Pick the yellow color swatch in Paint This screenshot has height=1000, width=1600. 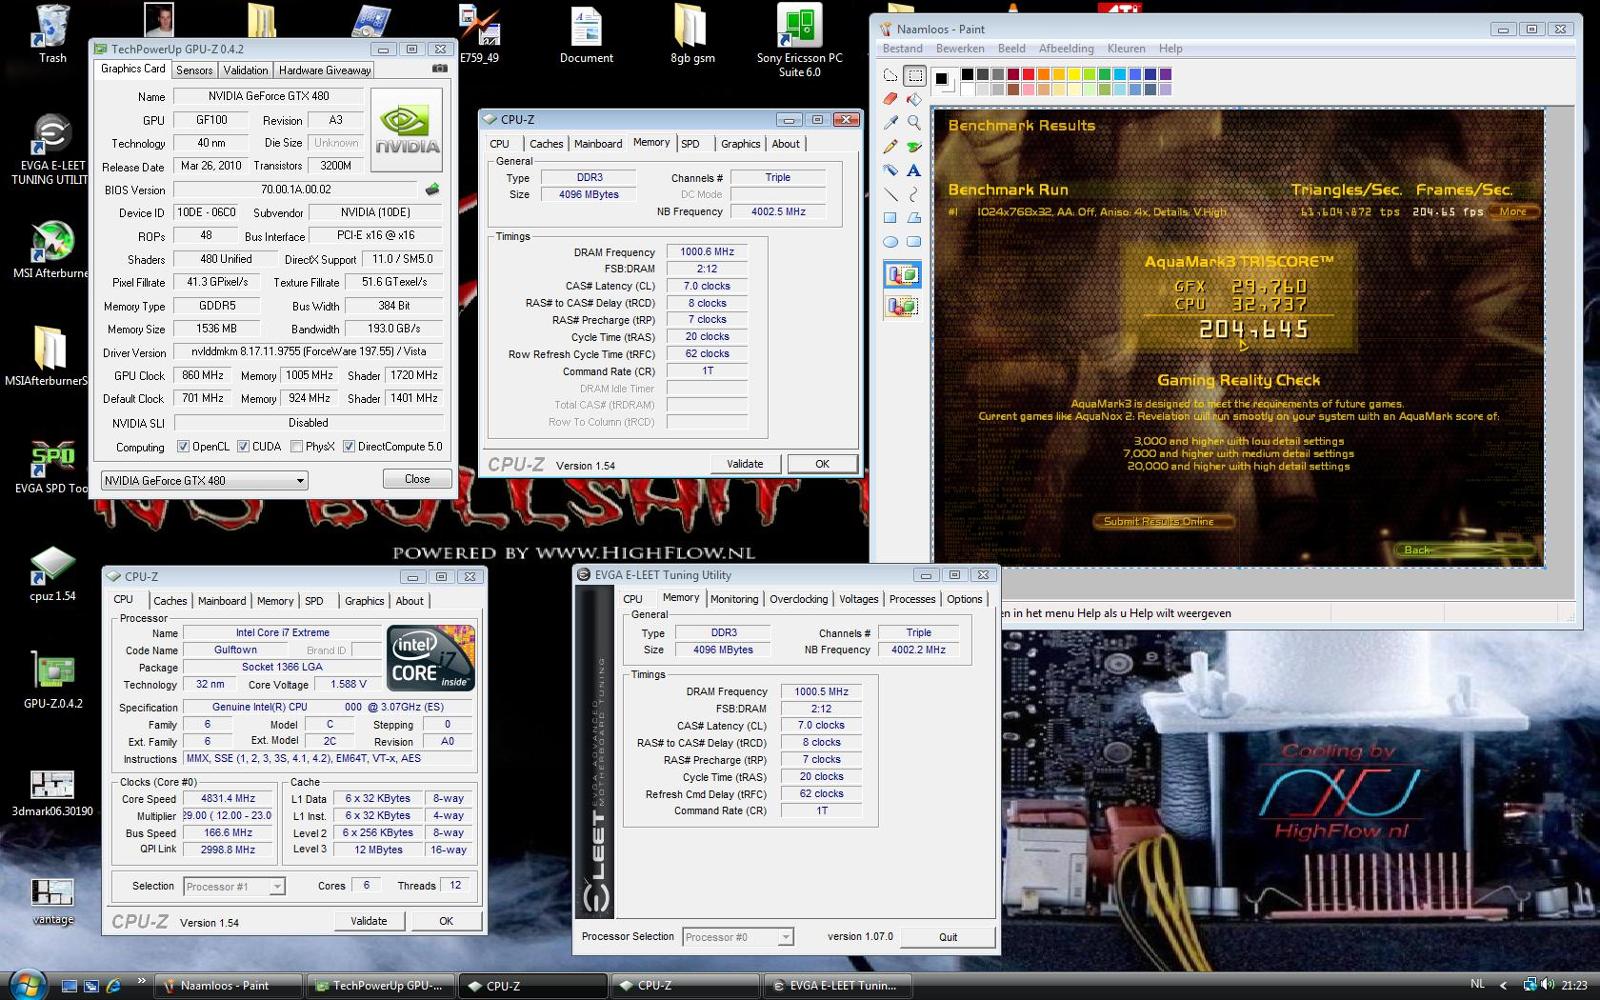[1074, 74]
